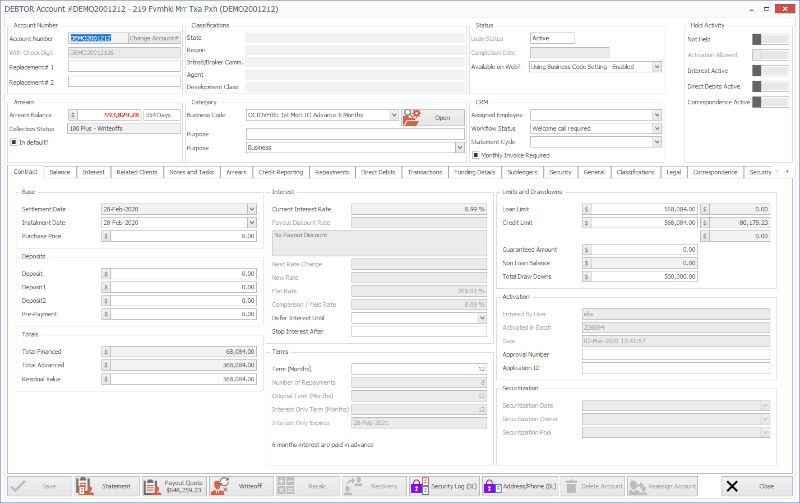Toggle Direct Debits Active switch

click(770, 86)
